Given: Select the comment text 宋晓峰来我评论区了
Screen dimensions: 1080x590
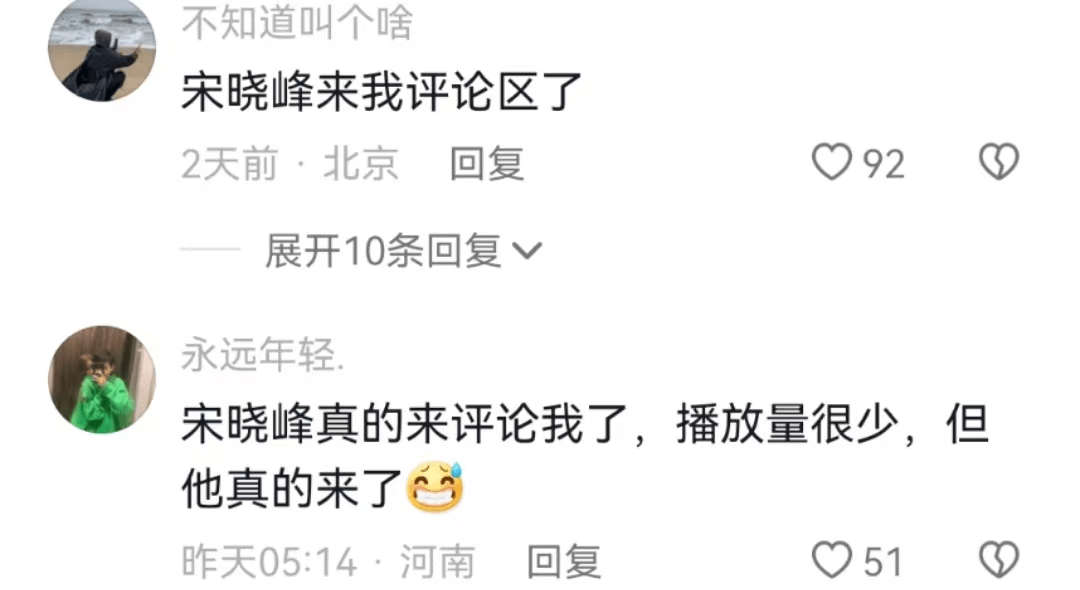Looking at the screenshot, I should [x=382, y=92].
